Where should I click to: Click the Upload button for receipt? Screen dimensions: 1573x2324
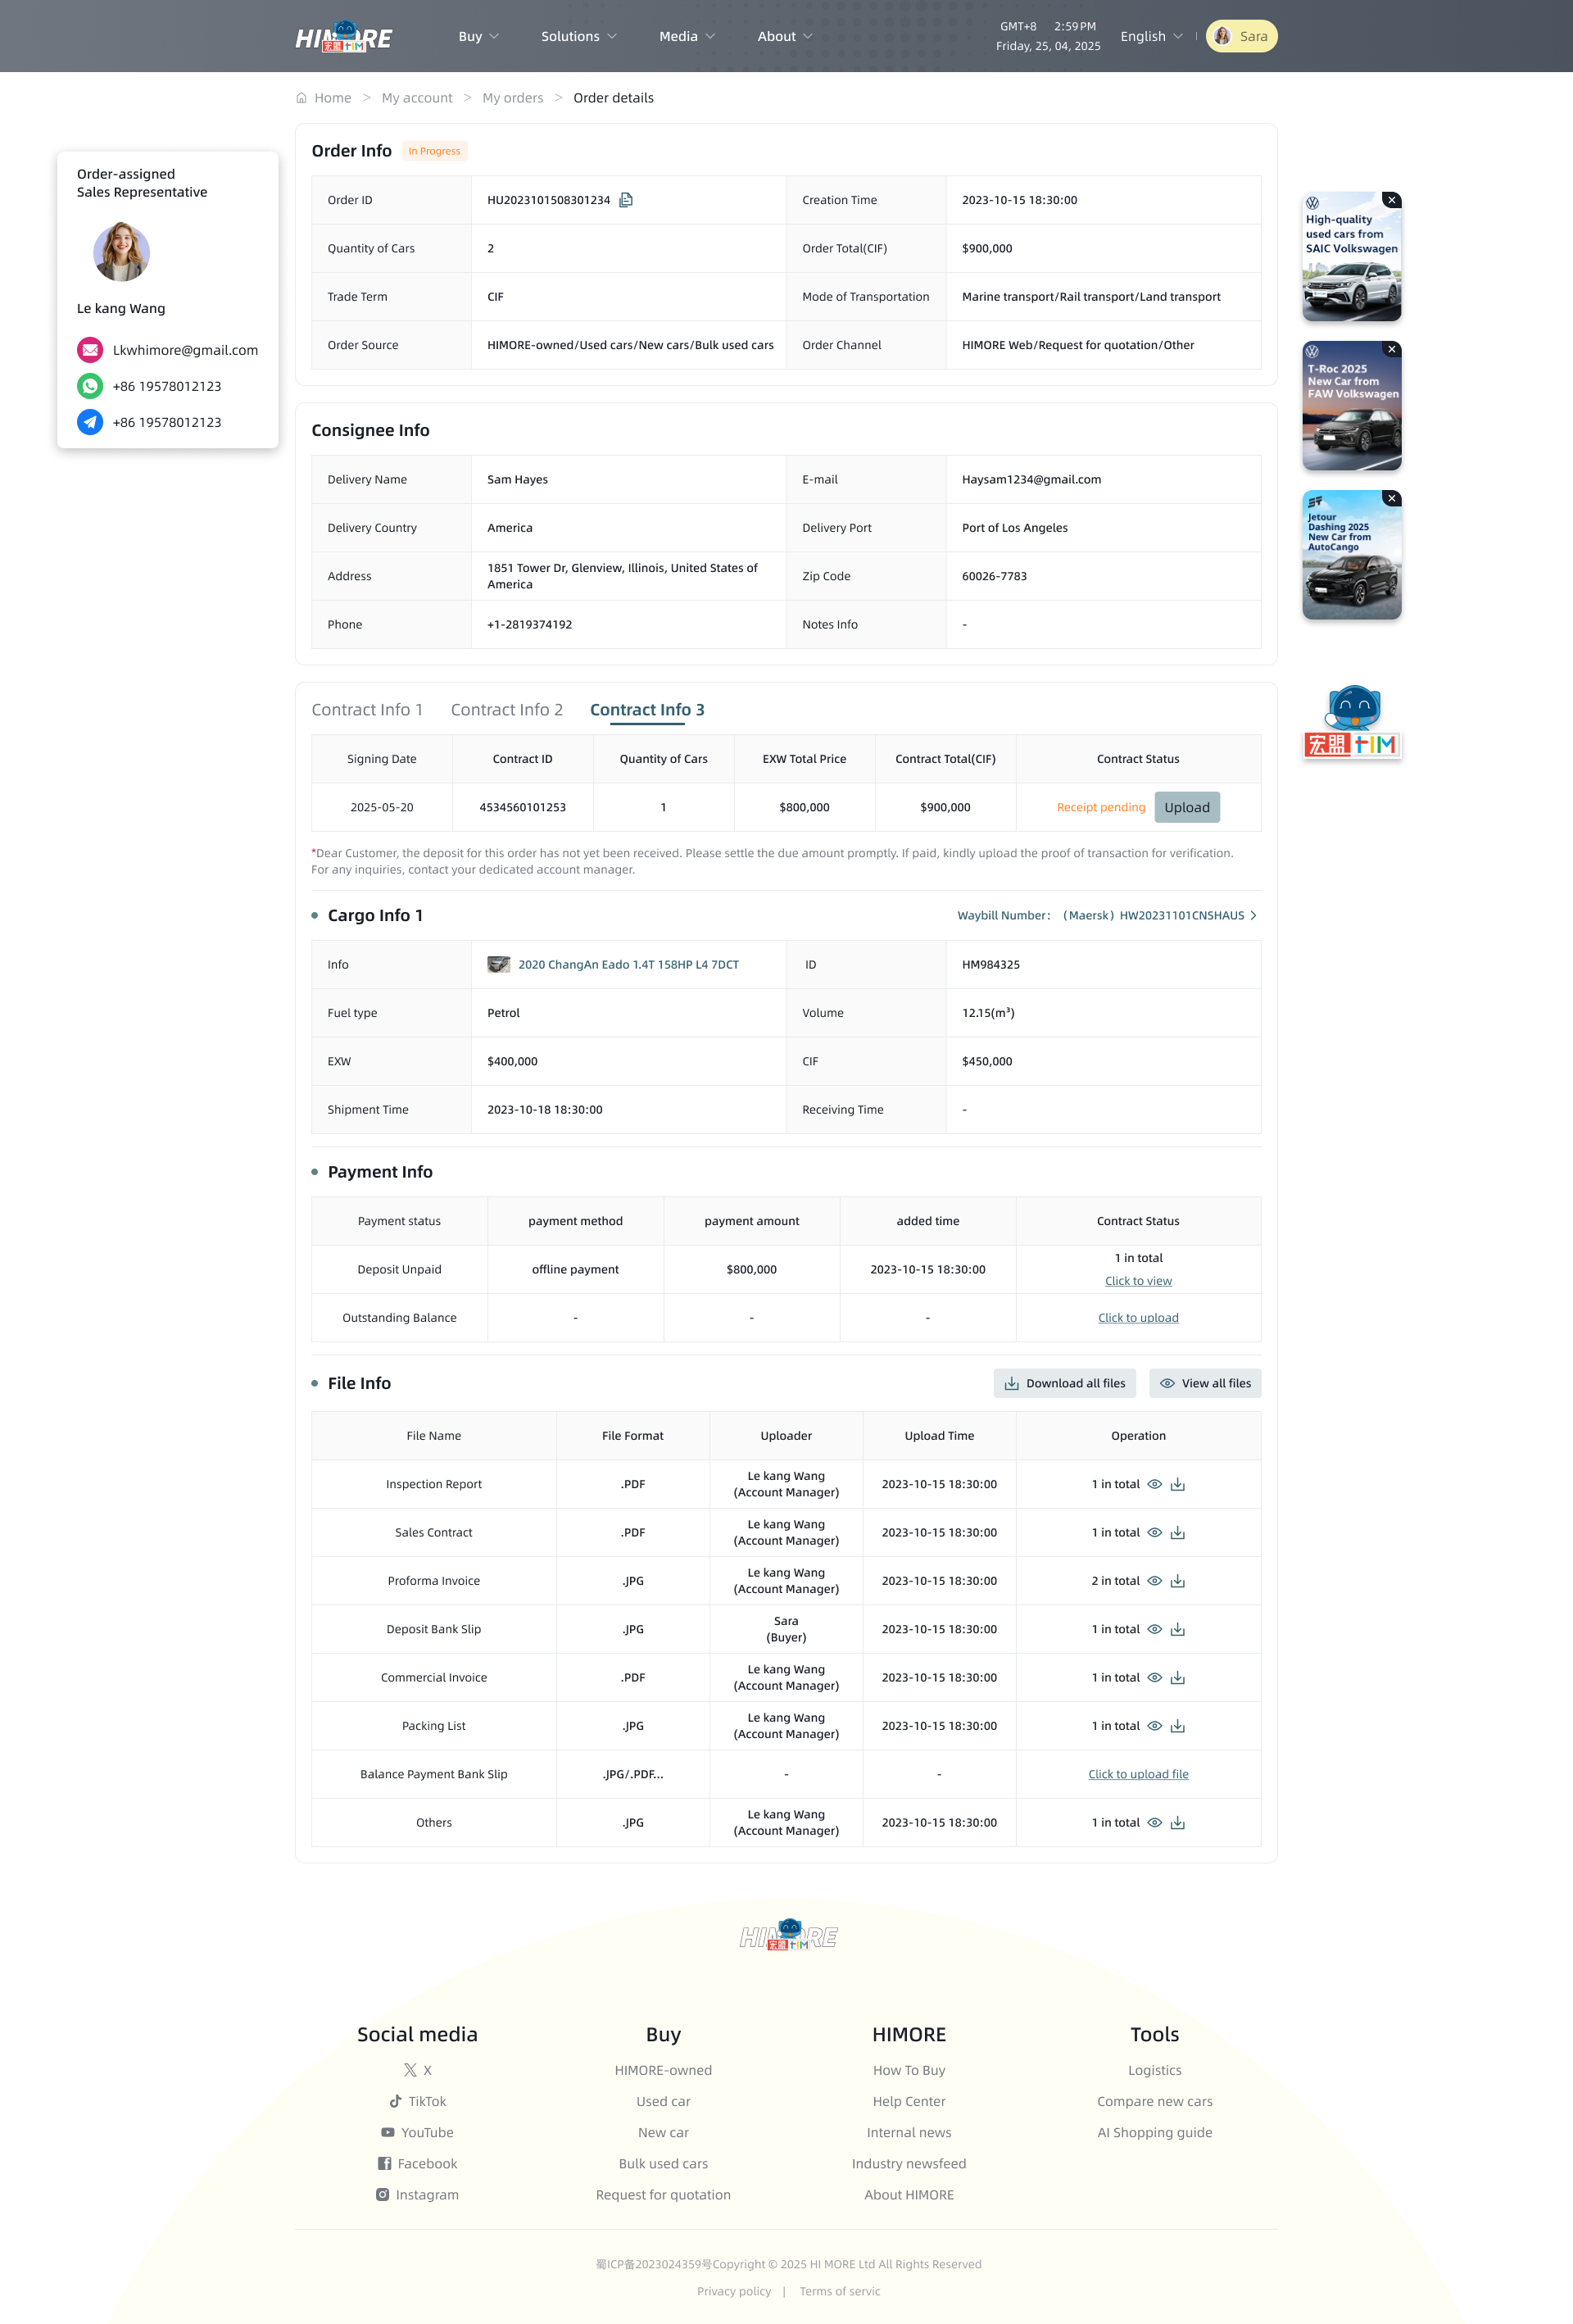[x=1187, y=807]
